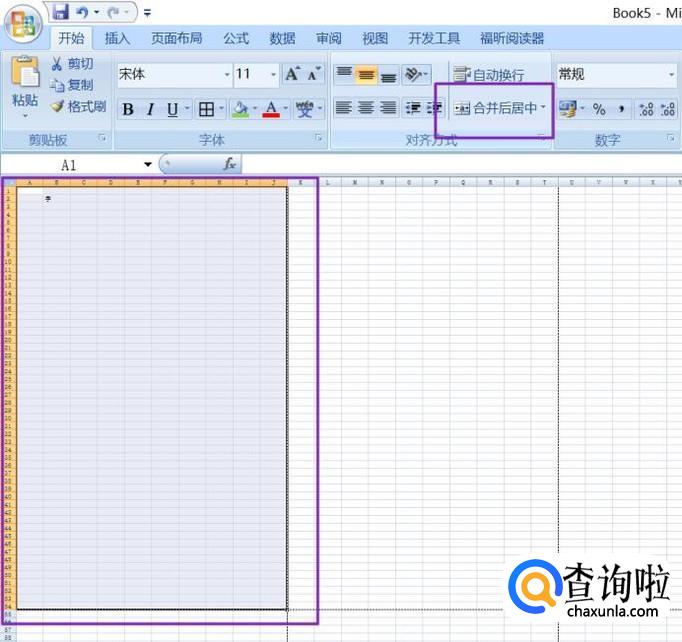This screenshot has height=642, width=682.
Task: Open the font size 11 dropdown
Action: [x=273, y=74]
